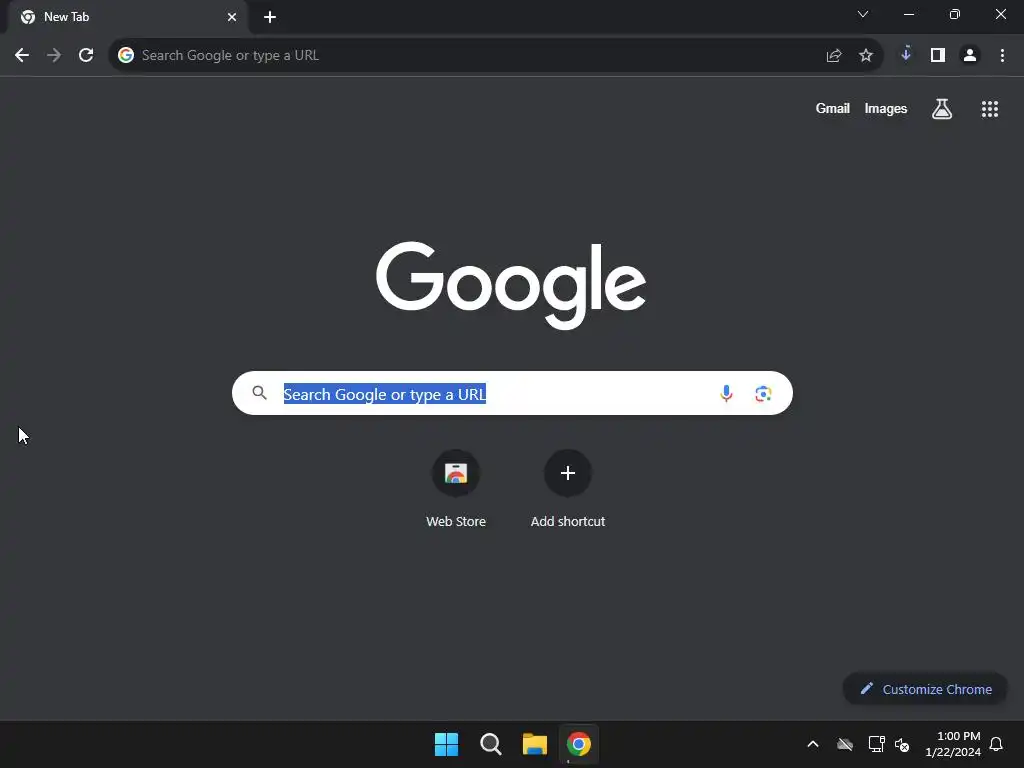Open a new tab with plus button
Viewport: 1024px width, 768px height.
(x=270, y=17)
